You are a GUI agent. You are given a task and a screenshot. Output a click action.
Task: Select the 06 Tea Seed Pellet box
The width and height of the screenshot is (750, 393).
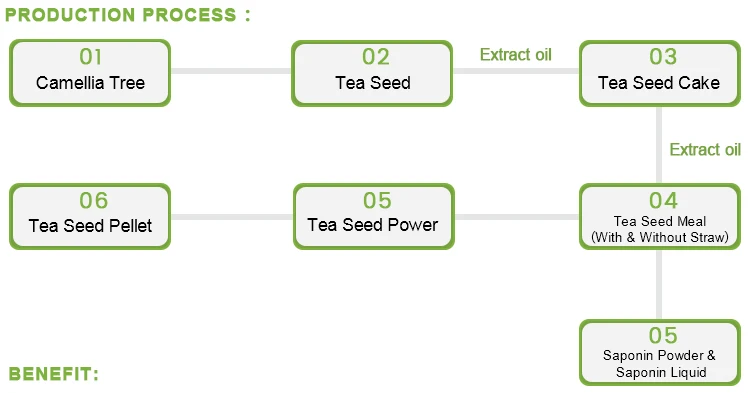90,217
